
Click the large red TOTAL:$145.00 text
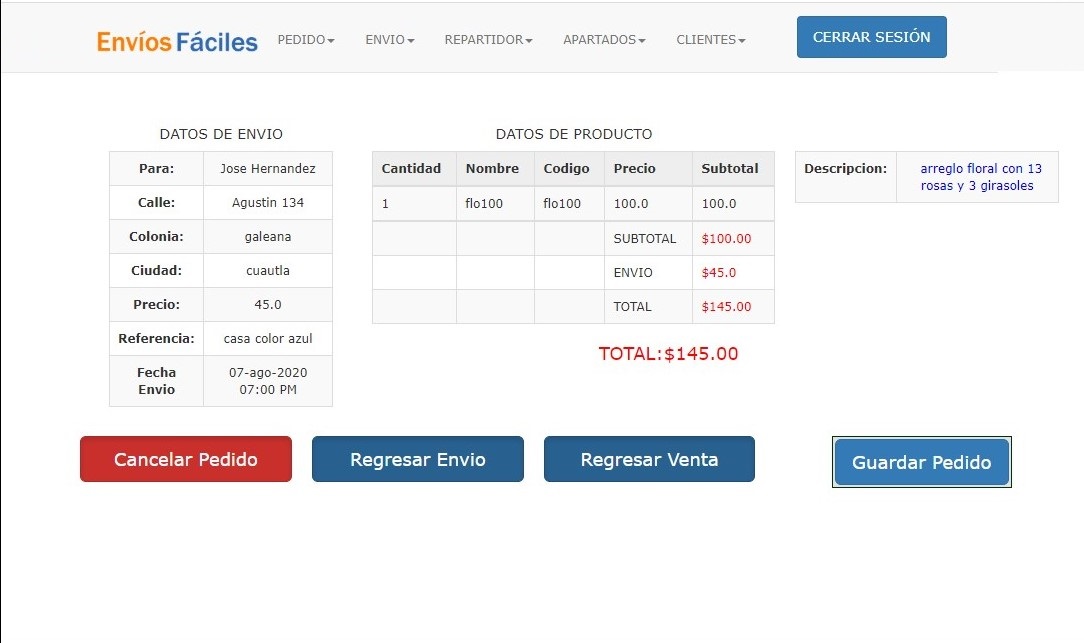[668, 353]
